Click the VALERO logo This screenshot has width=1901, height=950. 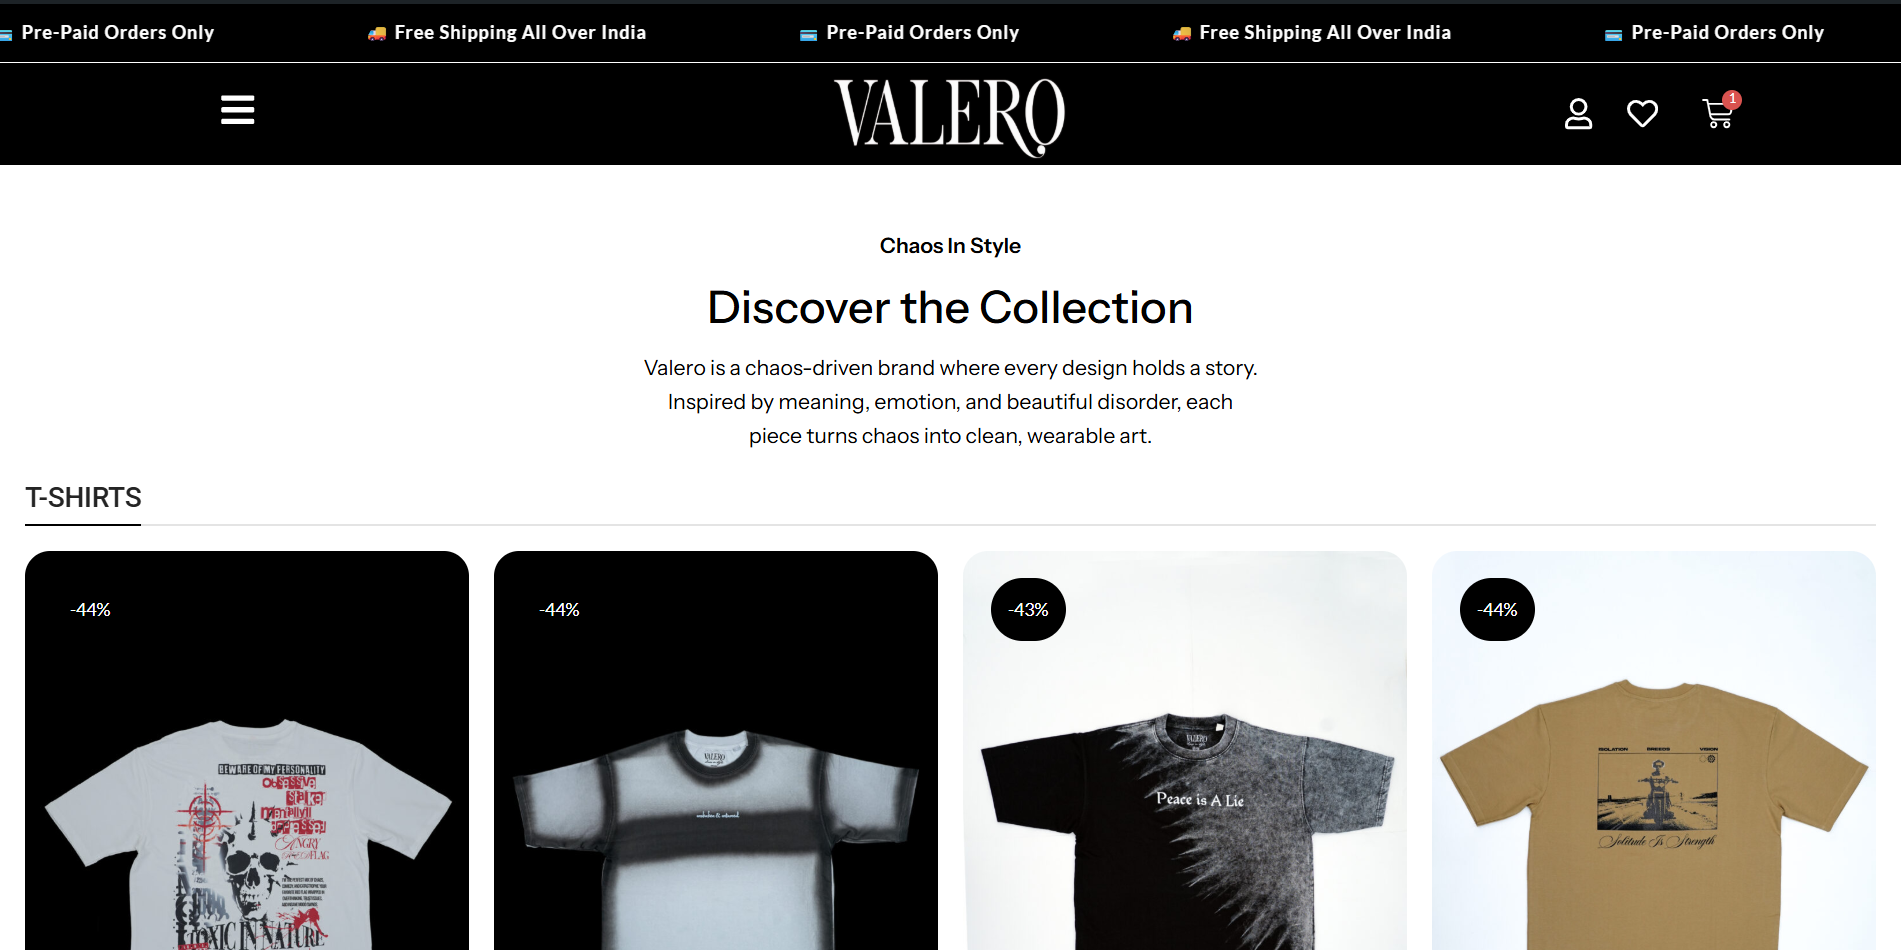(x=950, y=117)
